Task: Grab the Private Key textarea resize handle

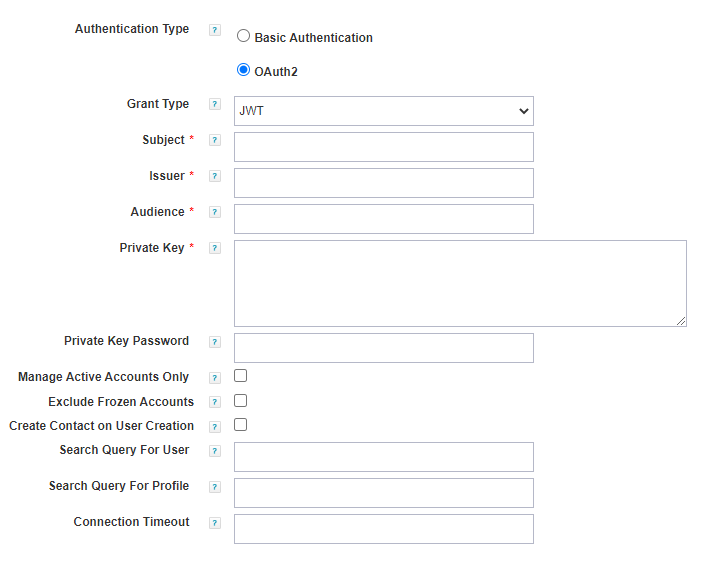Action: pyautogui.click(x=681, y=321)
